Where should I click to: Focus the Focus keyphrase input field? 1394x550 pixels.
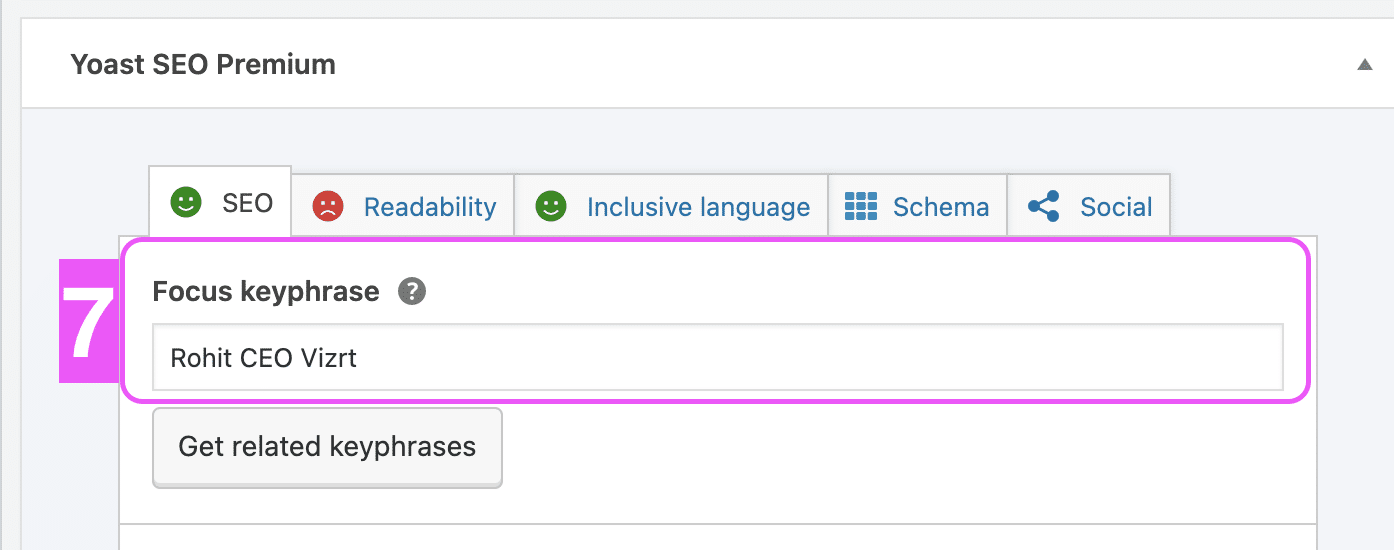click(717, 357)
